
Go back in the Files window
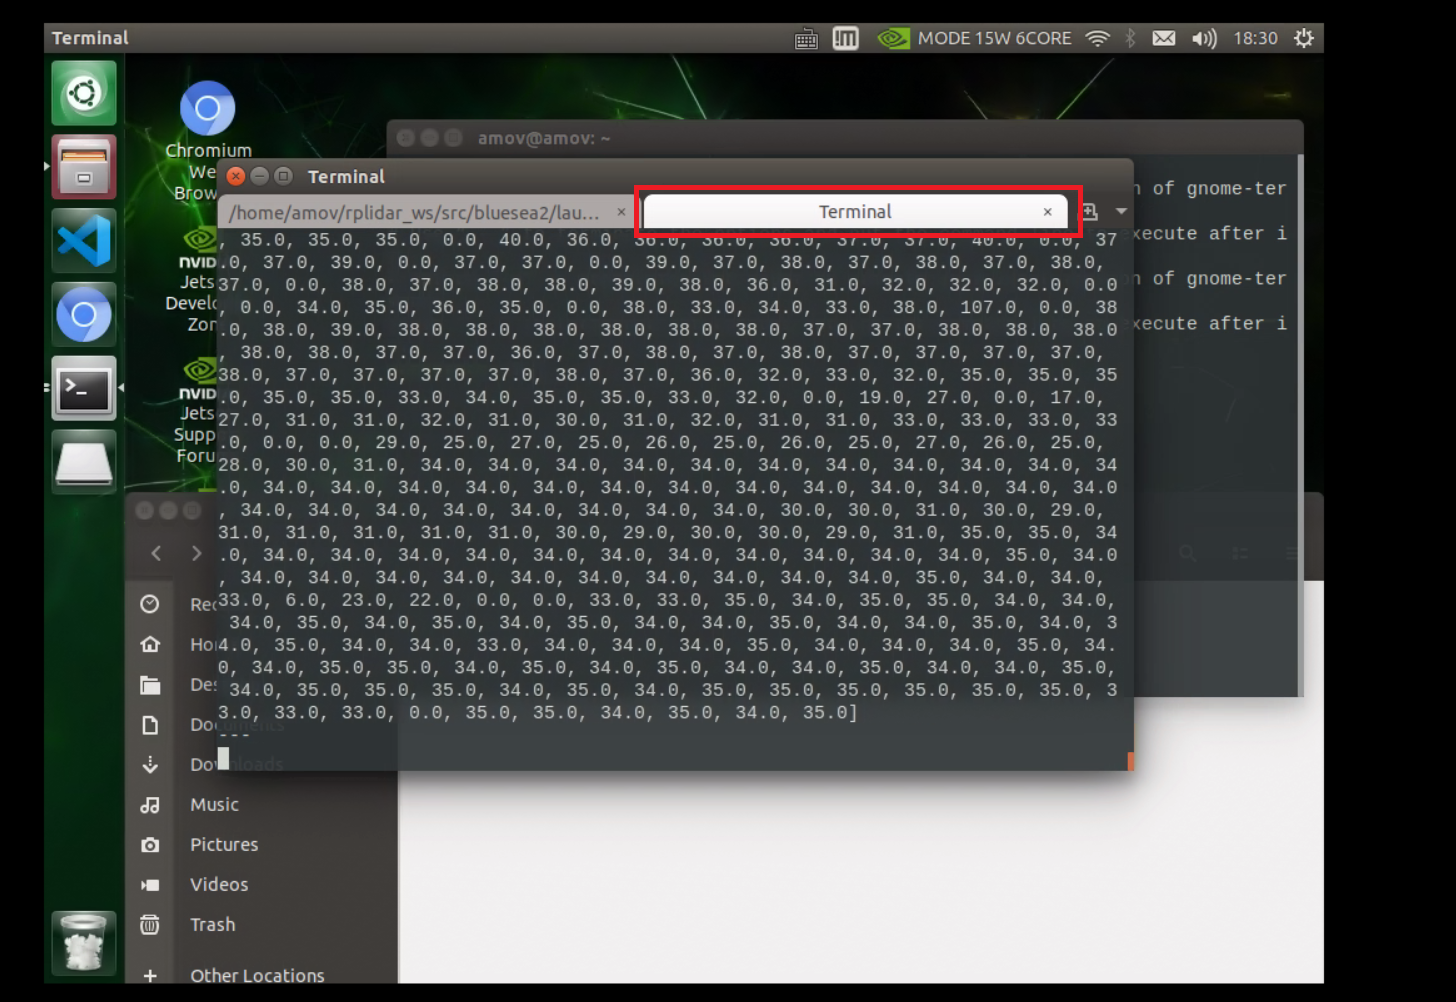click(x=156, y=553)
